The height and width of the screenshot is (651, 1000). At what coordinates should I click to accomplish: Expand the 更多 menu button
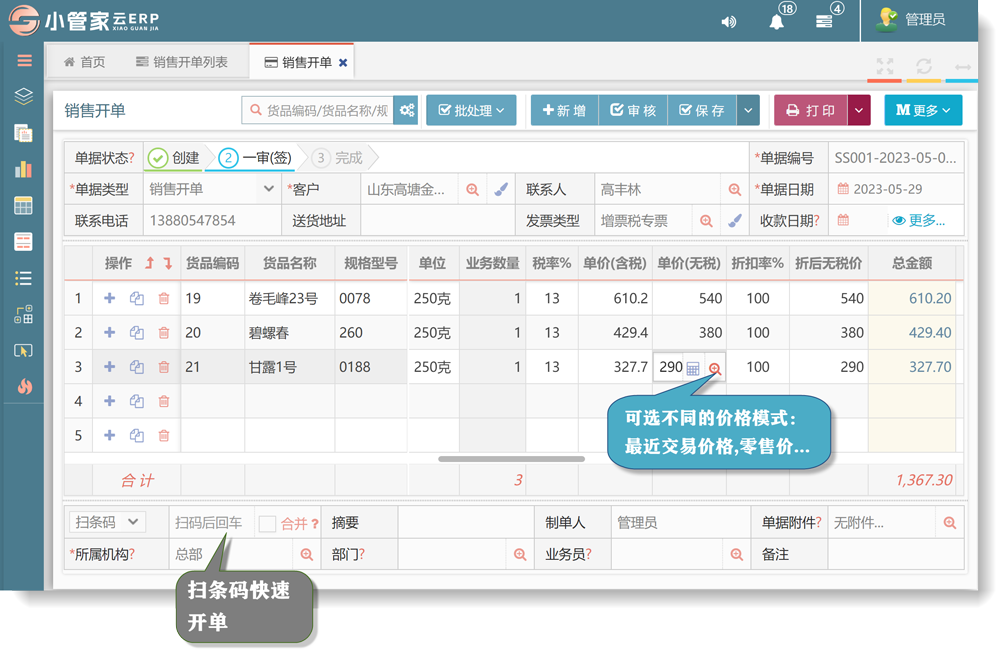click(x=923, y=110)
